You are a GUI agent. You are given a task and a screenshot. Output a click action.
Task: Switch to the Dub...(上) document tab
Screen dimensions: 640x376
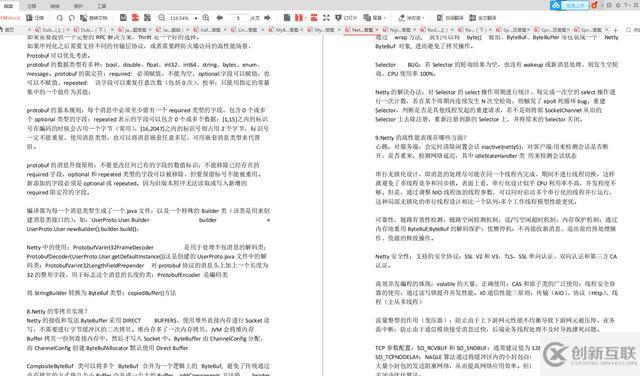coord(51,30)
